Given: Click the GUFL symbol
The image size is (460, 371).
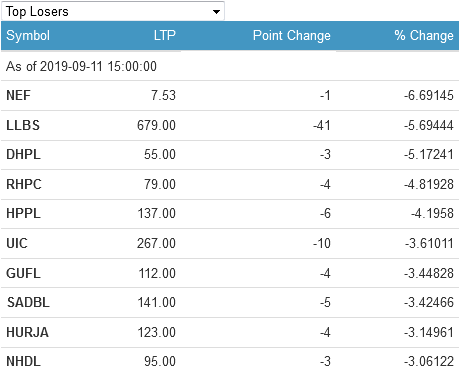Looking at the screenshot, I should click(23, 273).
